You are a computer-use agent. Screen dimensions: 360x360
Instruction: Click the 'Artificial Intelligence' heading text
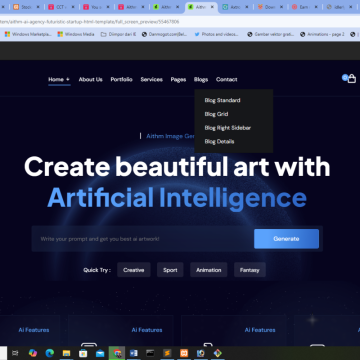177,198
